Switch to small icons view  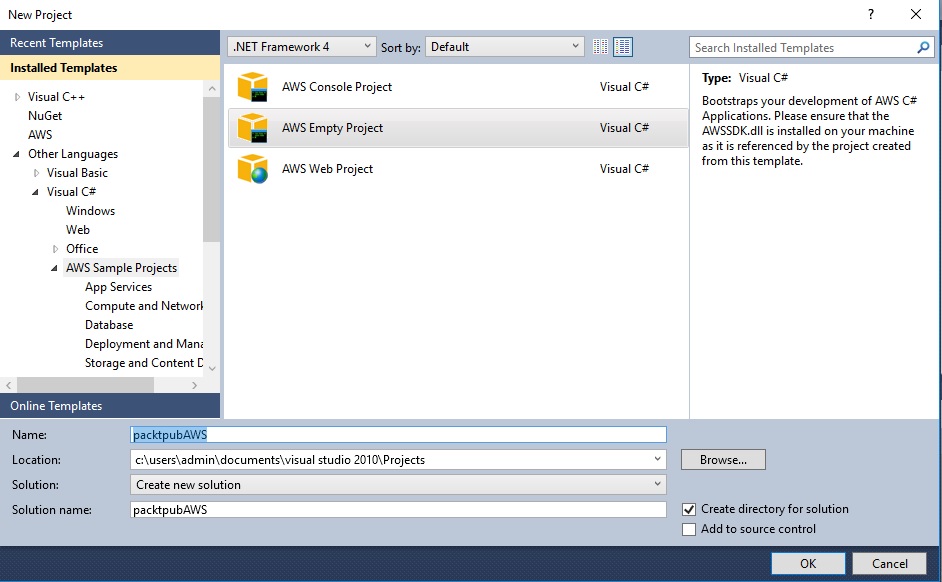tap(600, 47)
